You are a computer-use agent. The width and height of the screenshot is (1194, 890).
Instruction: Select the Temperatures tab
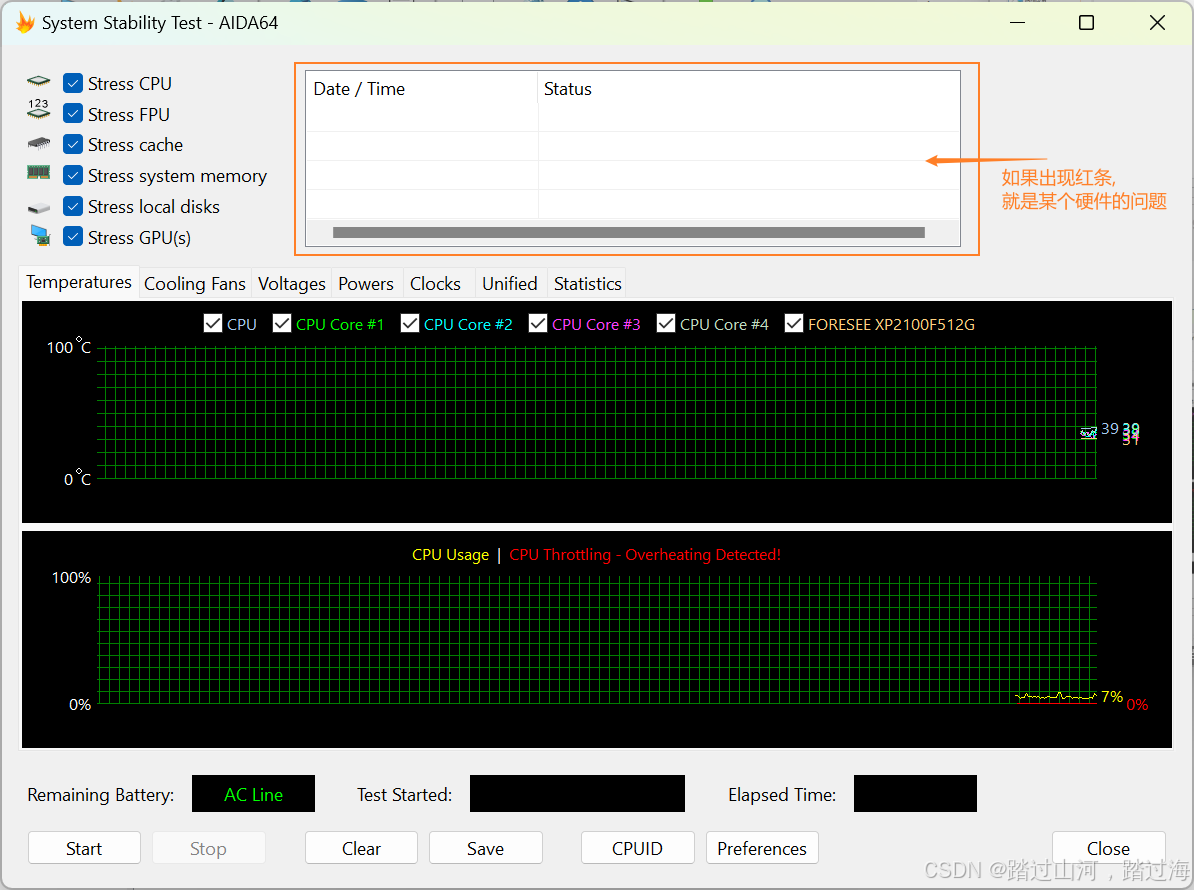coord(78,282)
